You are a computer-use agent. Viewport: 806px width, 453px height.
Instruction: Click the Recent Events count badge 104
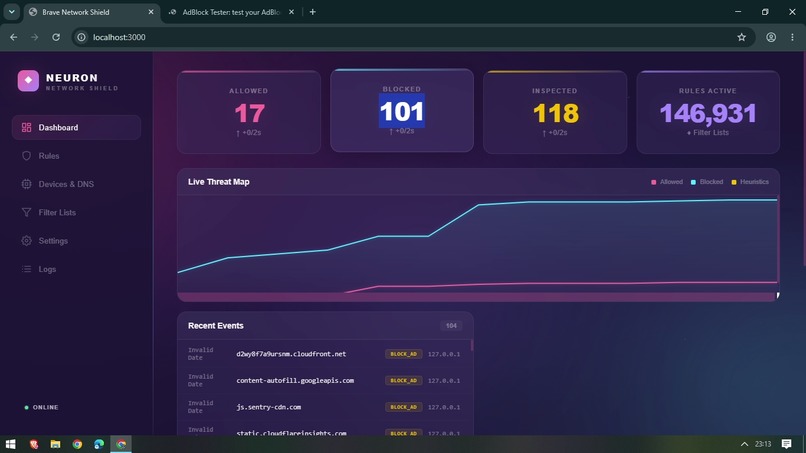point(451,325)
